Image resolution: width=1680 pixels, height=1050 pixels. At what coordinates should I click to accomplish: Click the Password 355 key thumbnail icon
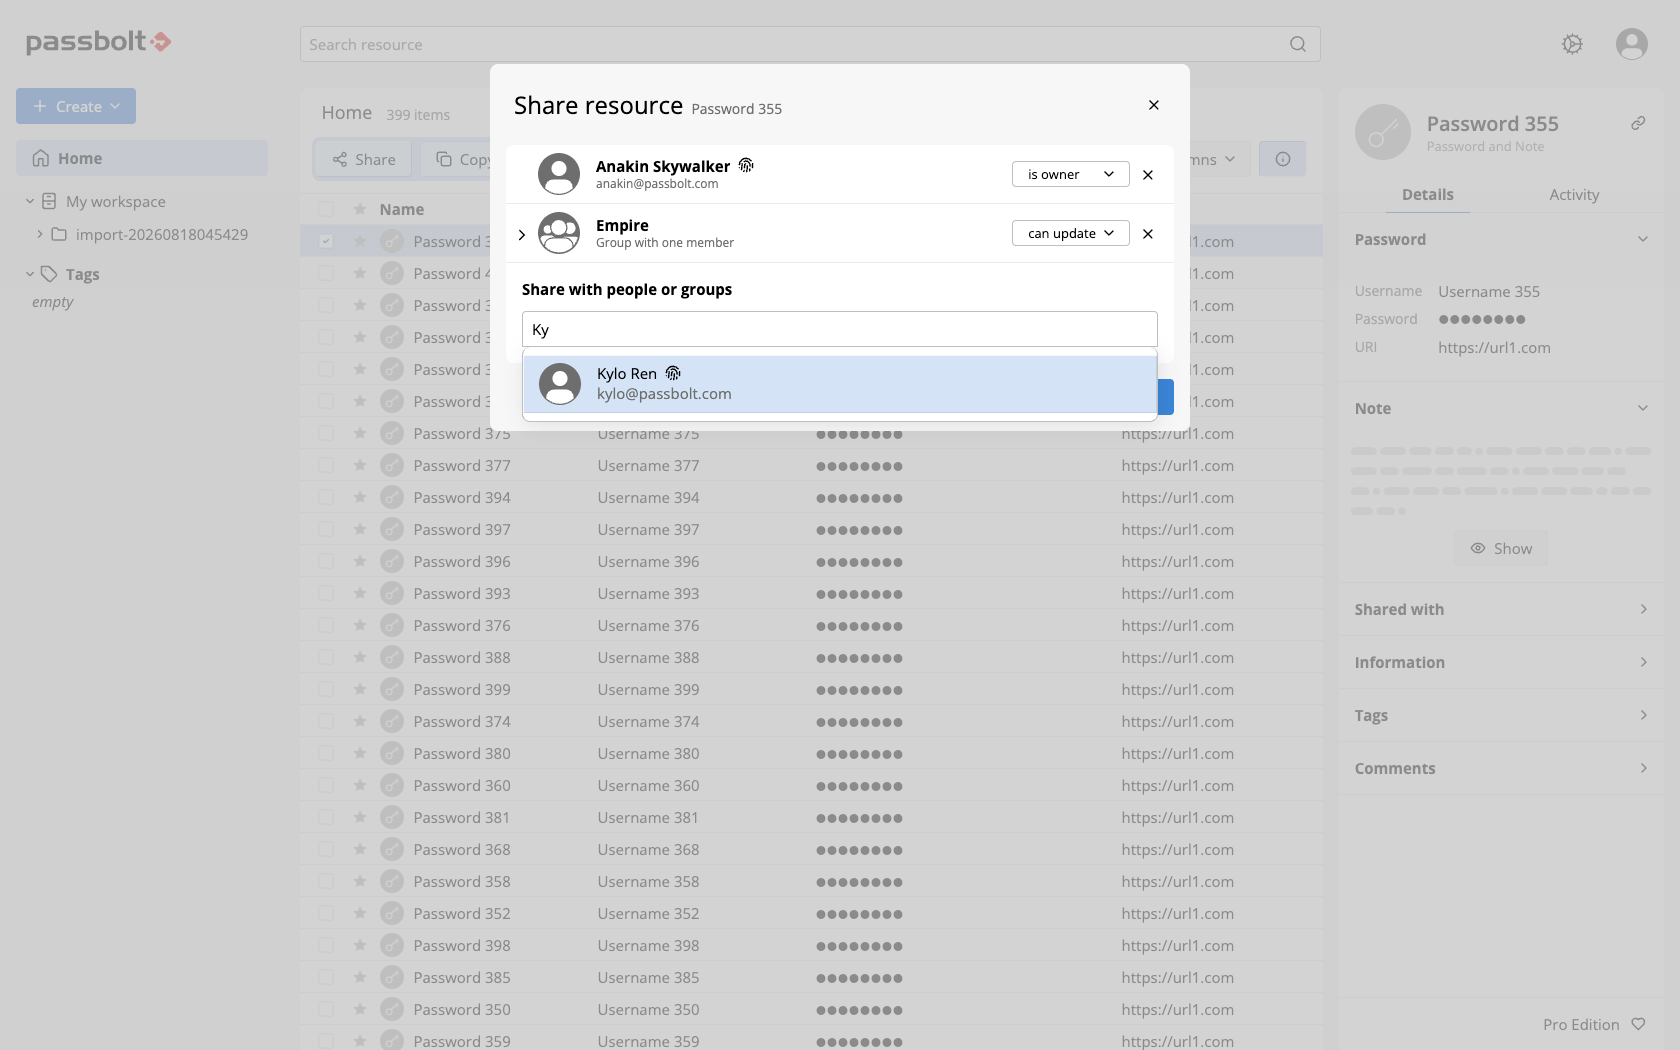click(x=1382, y=132)
